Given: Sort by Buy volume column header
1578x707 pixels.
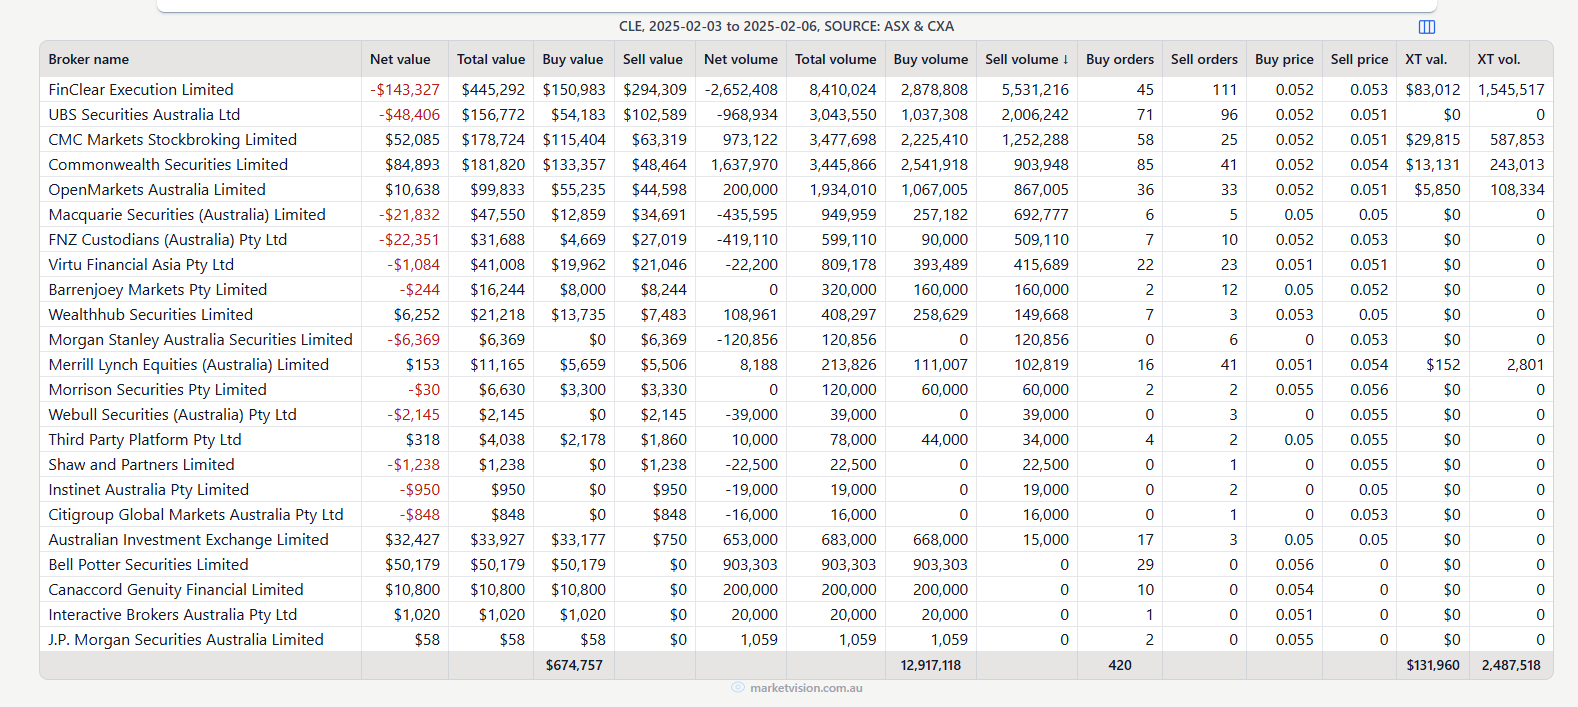Looking at the screenshot, I should click(x=931, y=59).
